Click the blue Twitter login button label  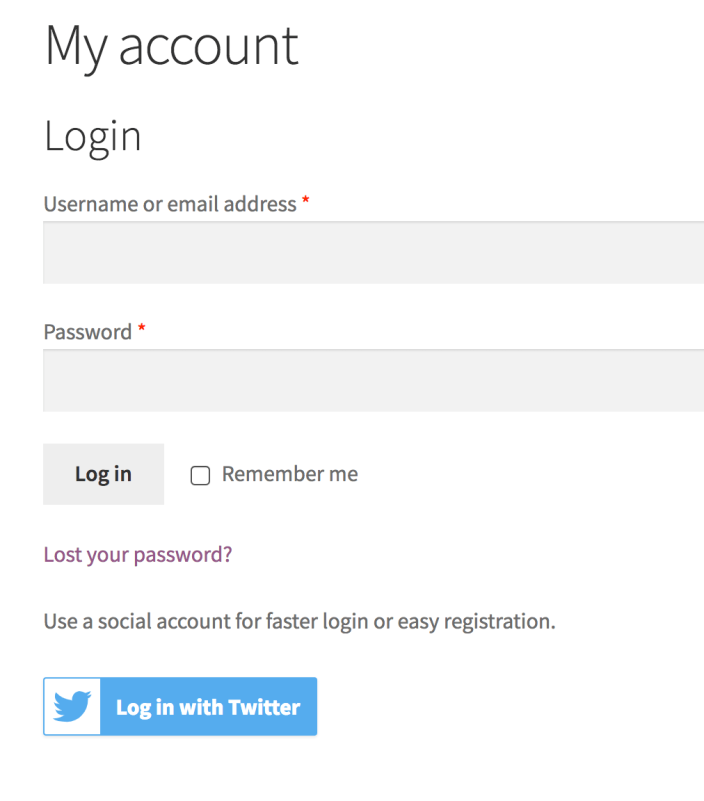(208, 707)
